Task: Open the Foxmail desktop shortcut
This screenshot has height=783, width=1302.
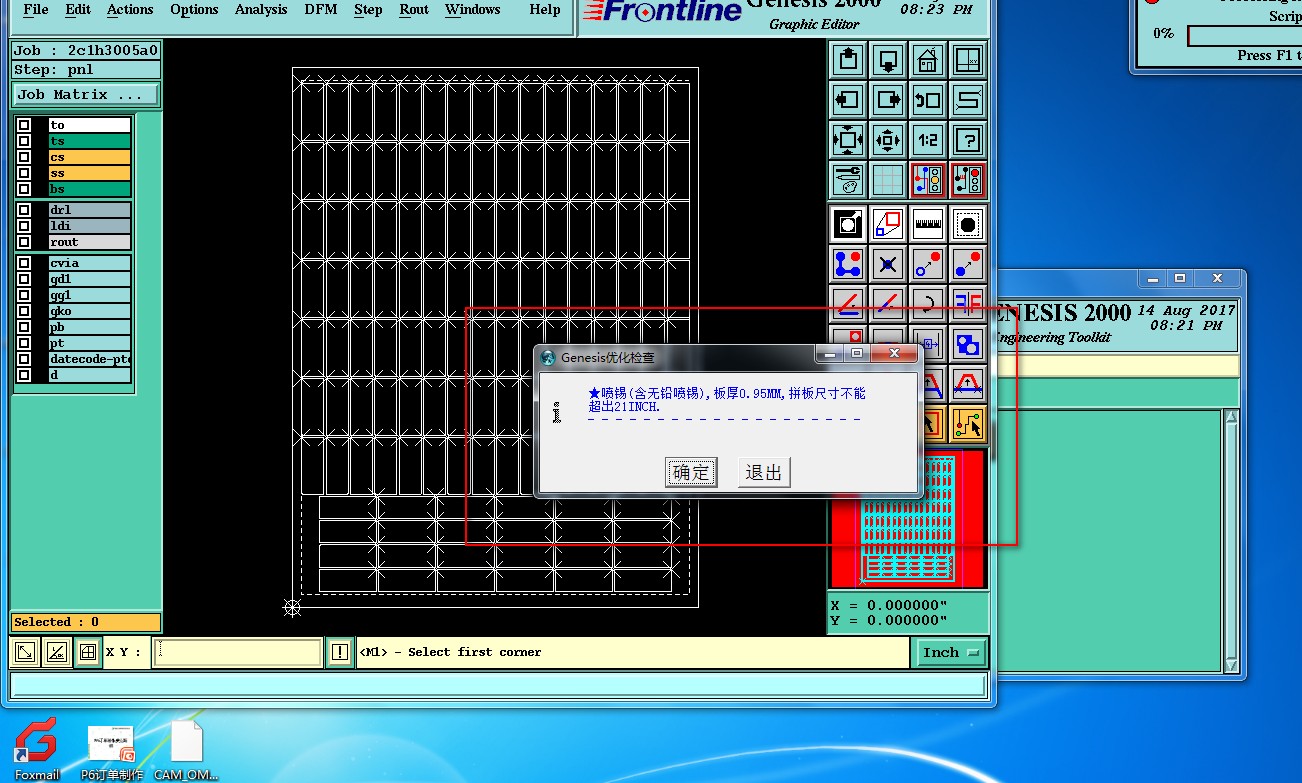Action: pyautogui.click(x=37, y=749)
